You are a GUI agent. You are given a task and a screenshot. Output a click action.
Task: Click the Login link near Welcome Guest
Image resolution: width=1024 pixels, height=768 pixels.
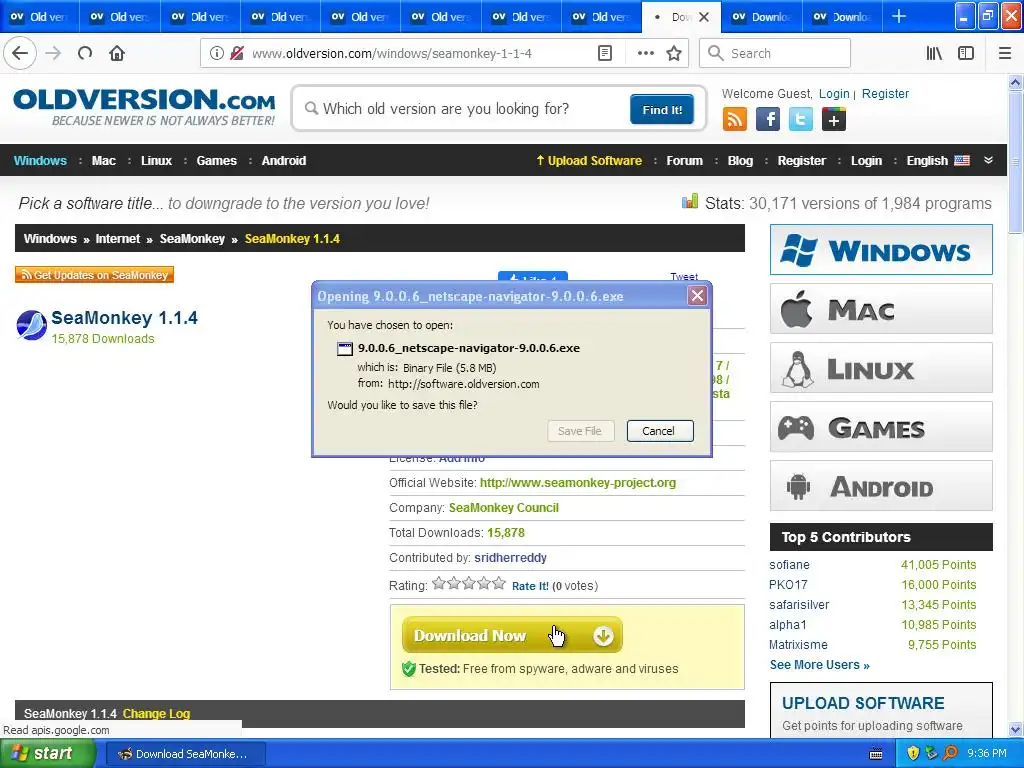coord(834,93)
